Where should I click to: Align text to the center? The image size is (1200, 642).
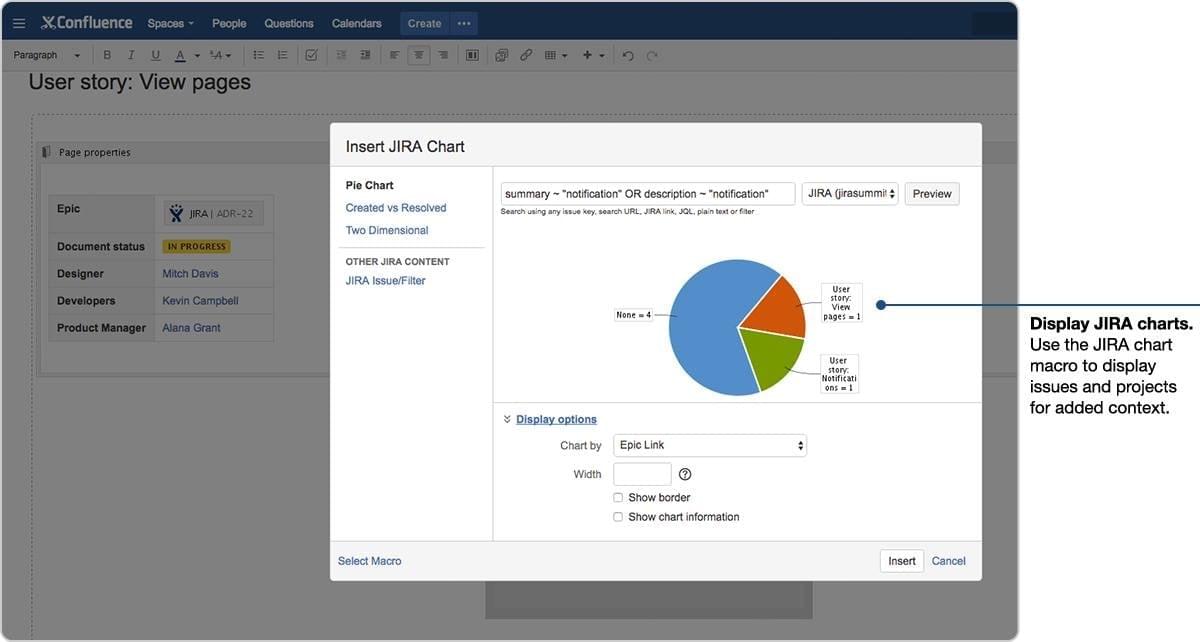(419, 55)
